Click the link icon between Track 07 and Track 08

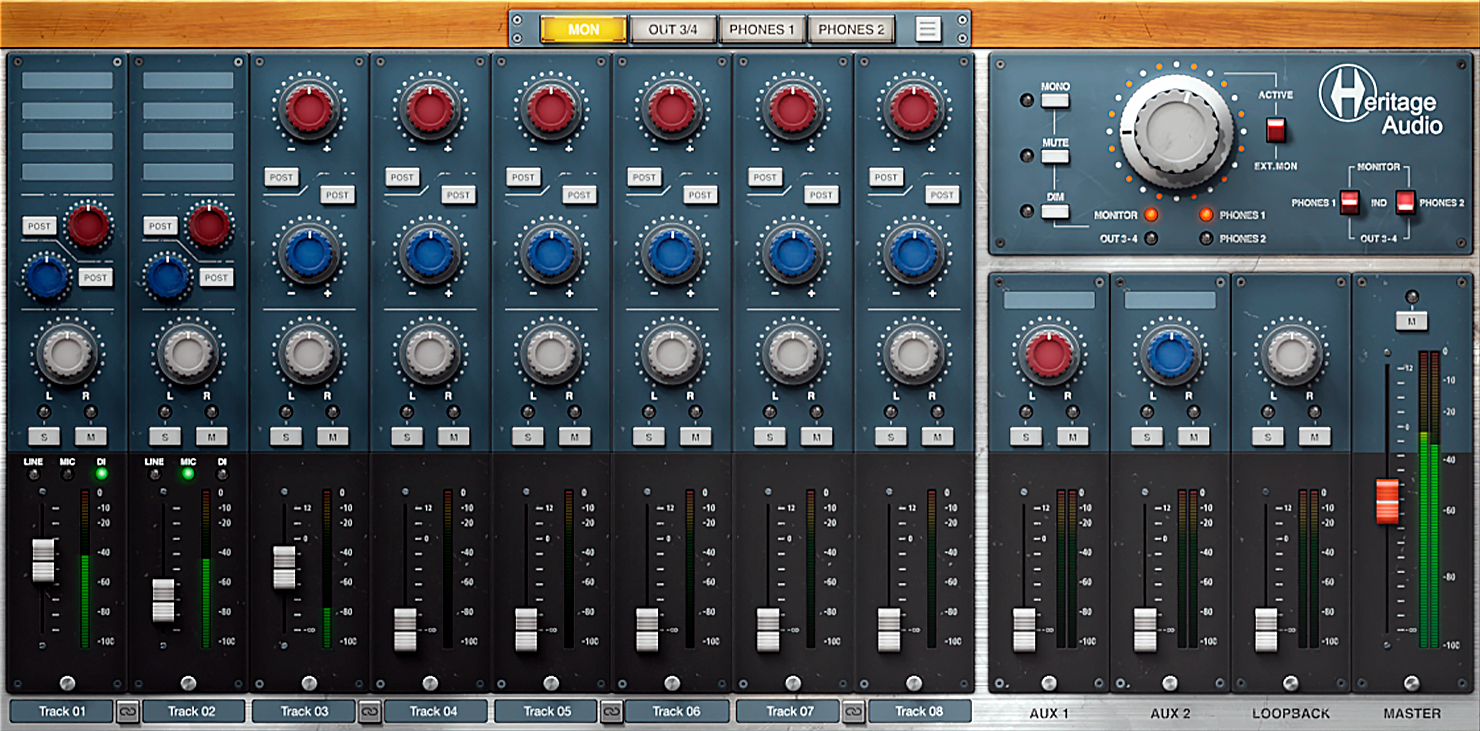coord(853,711)
